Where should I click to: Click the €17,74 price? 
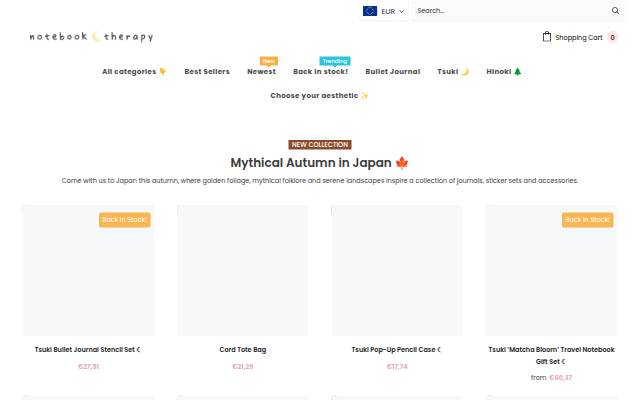point(397,367)
